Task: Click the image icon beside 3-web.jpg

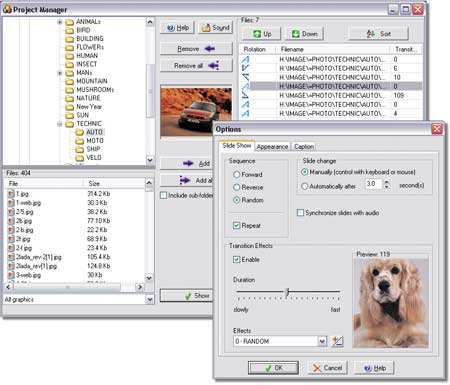Action: point(11,275)
